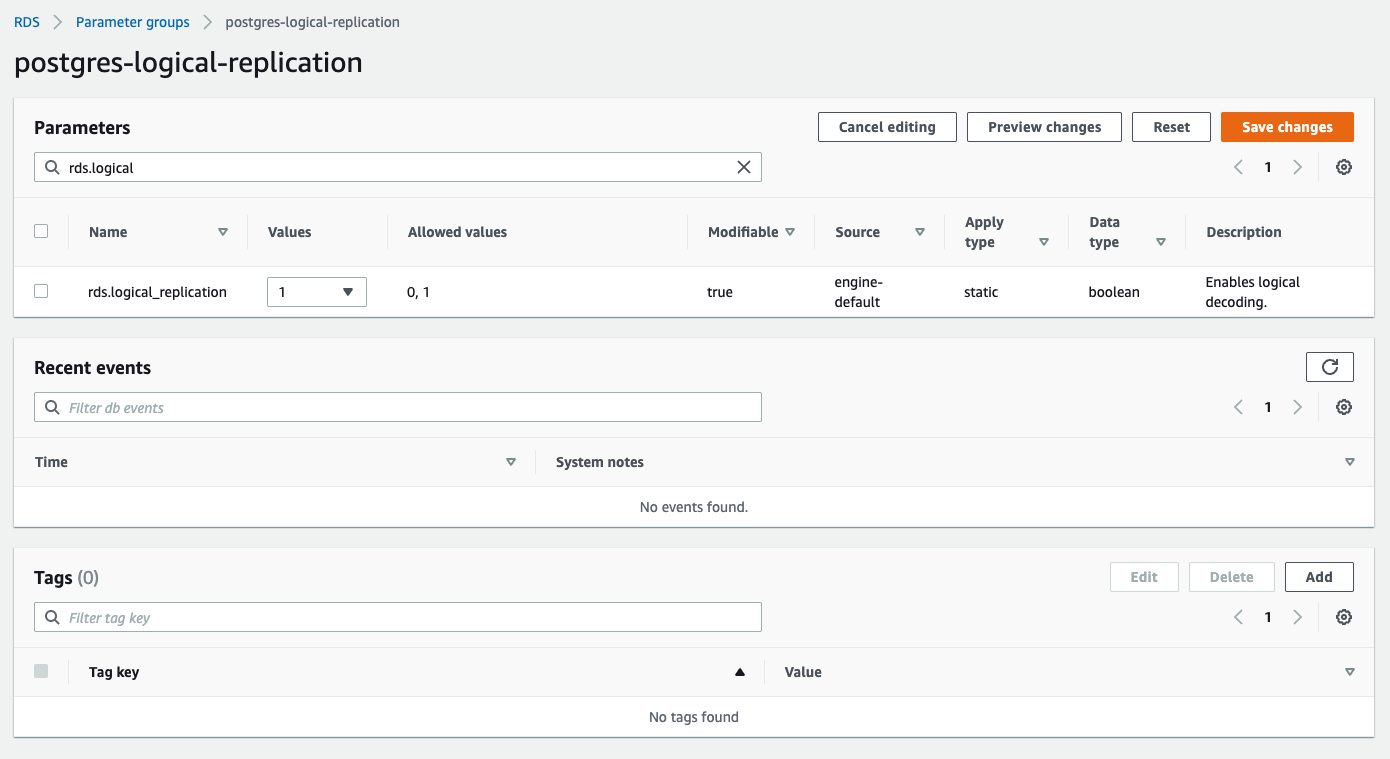1390x759 pixels.
Task: Go to next page in Recent events
Action: 1297,407
